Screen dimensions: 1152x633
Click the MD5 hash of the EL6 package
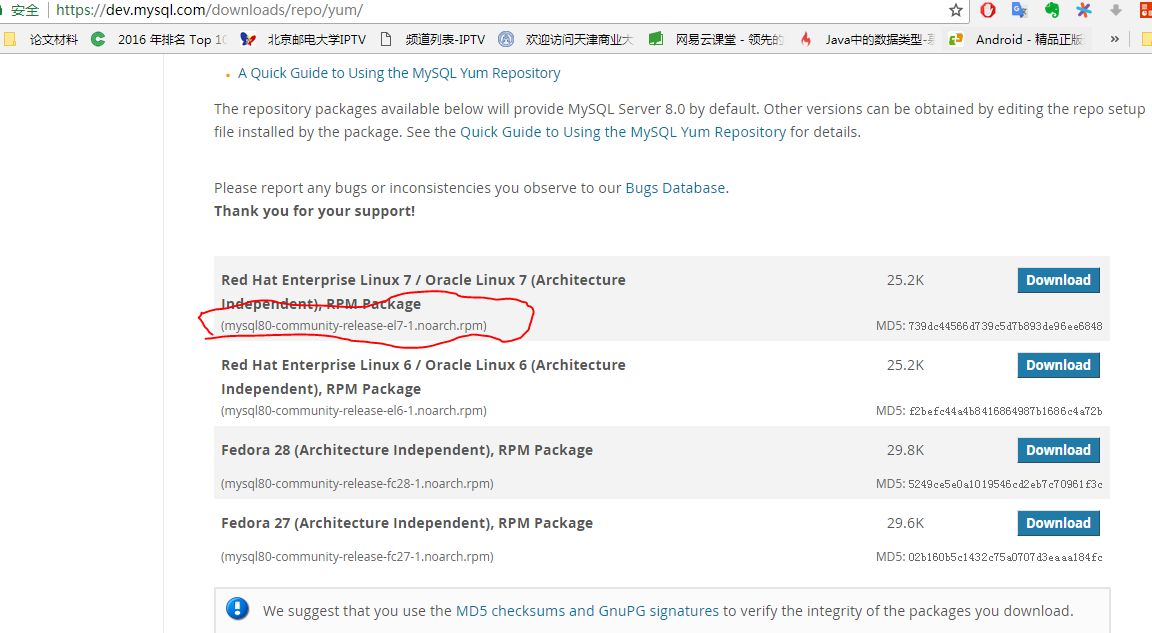pyautogui.click(x=1005, y=411)
